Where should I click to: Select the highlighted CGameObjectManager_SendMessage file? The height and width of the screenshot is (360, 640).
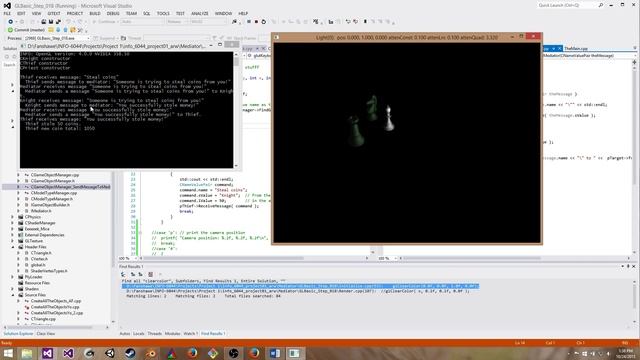[x=70, y=187]
